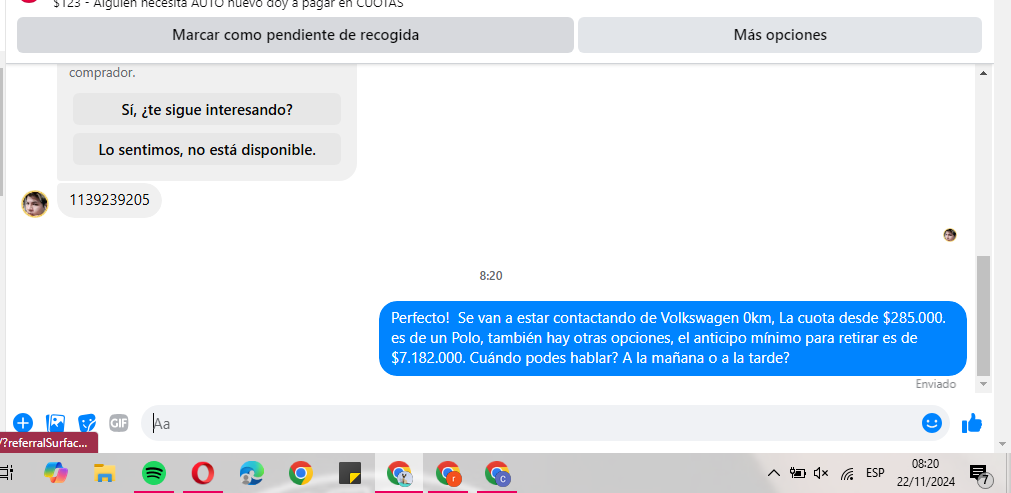Open the GIF picker icon
The image size is (1011, 493).
click(x=119, y=423)
